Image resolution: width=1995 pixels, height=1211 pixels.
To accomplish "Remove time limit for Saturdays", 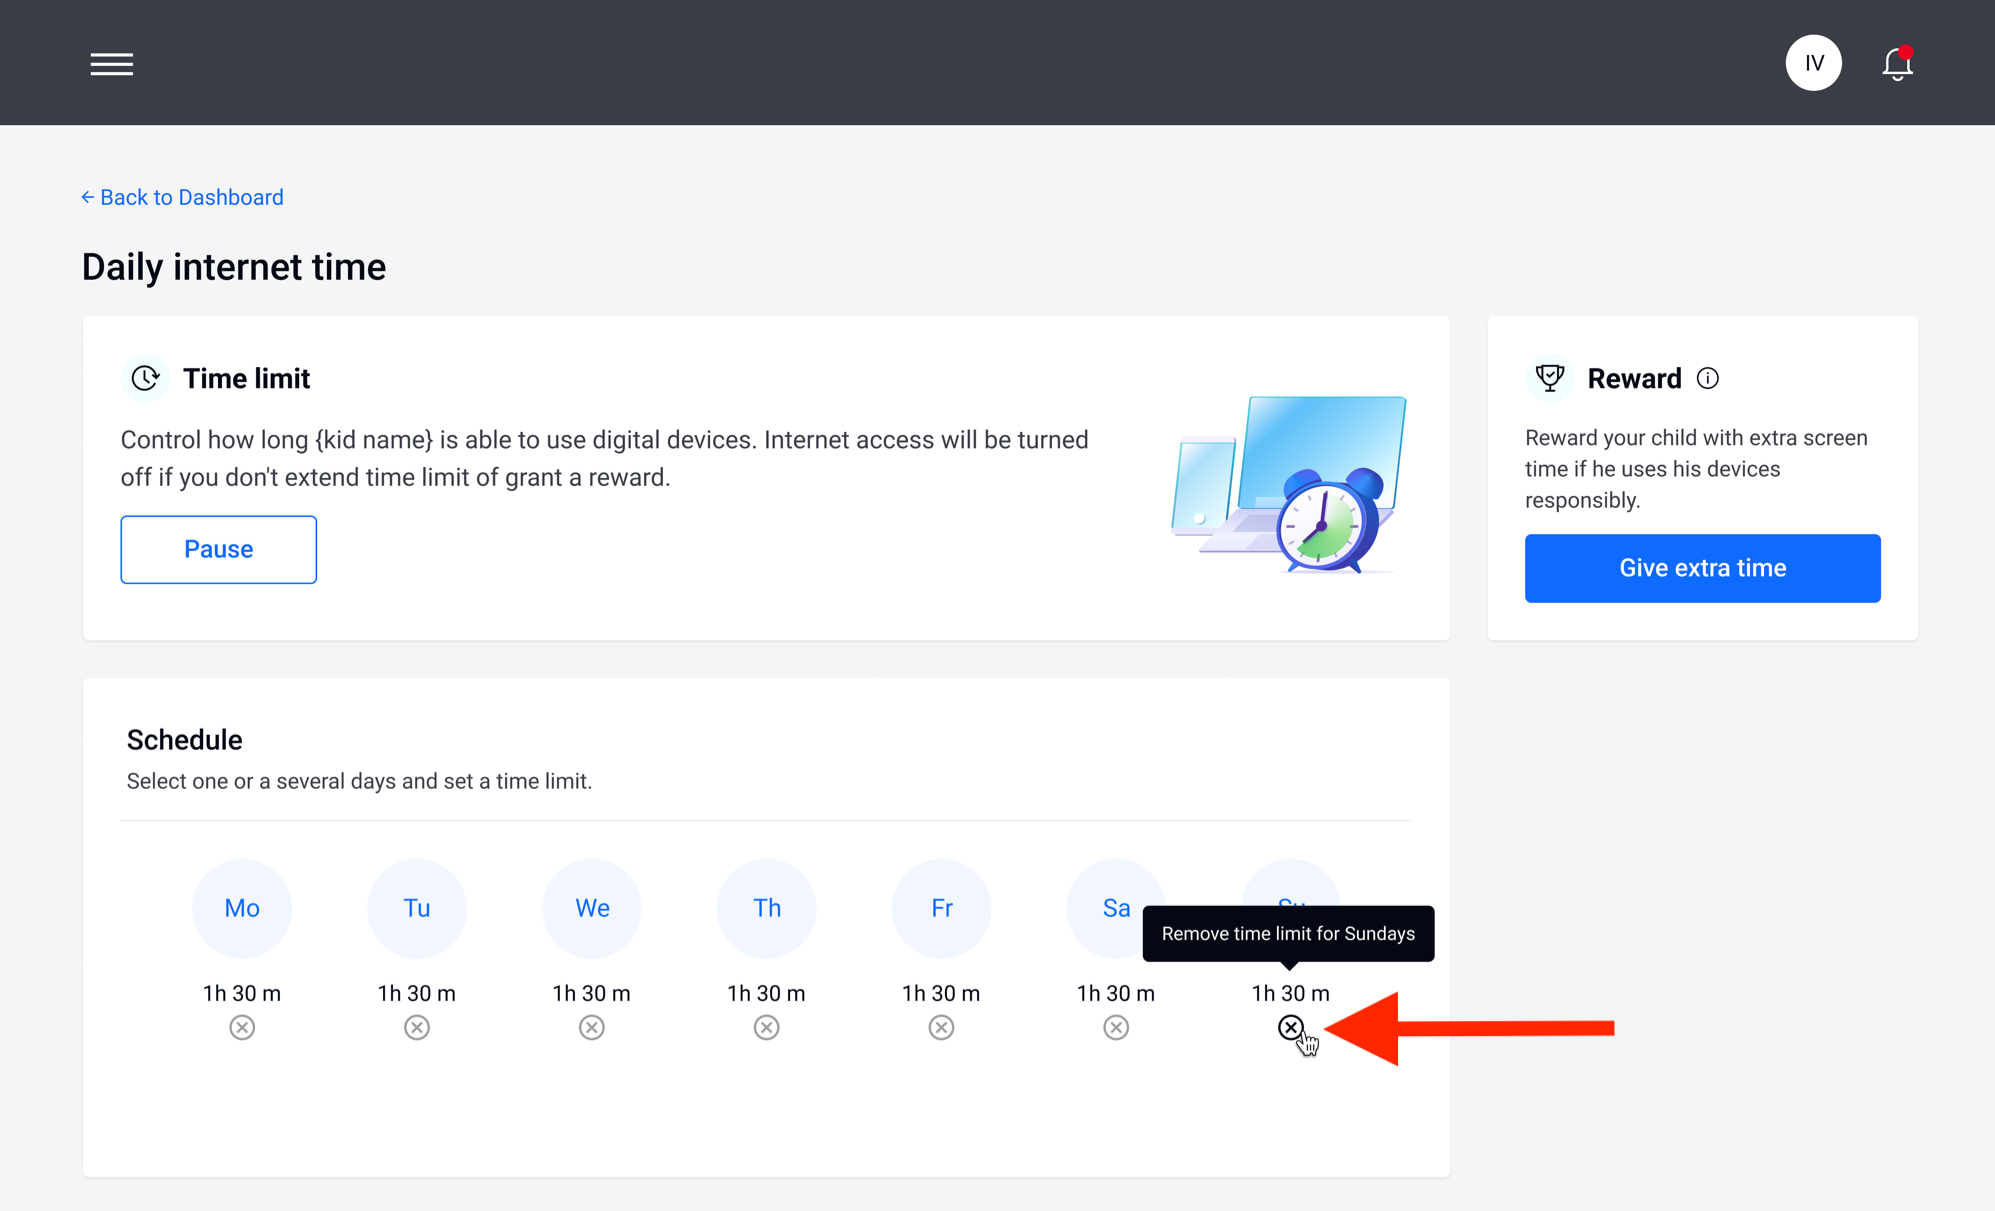I will (1115, 1027).
